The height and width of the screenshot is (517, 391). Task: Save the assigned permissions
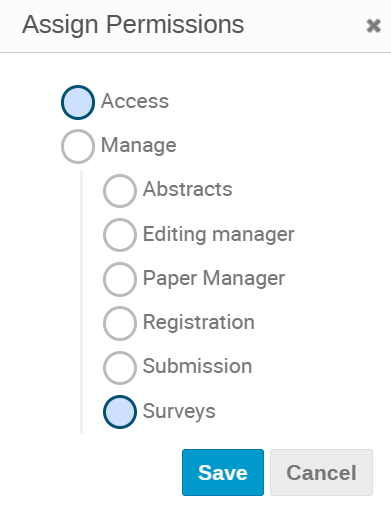pos(223,472)
